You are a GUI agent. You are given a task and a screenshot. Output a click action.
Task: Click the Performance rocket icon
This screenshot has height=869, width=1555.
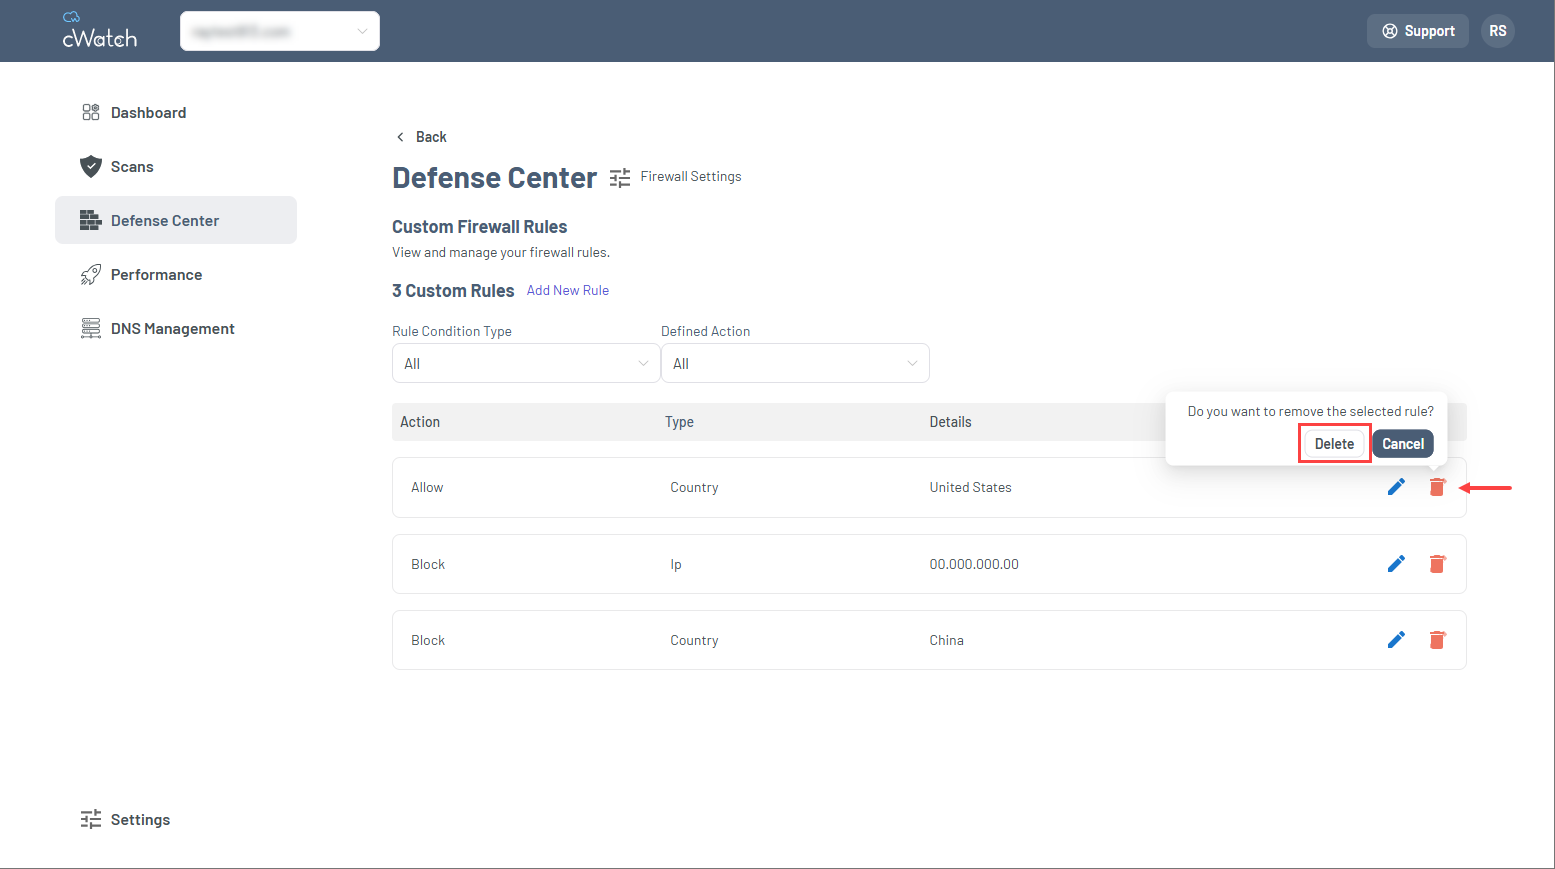tap(91, 274)
